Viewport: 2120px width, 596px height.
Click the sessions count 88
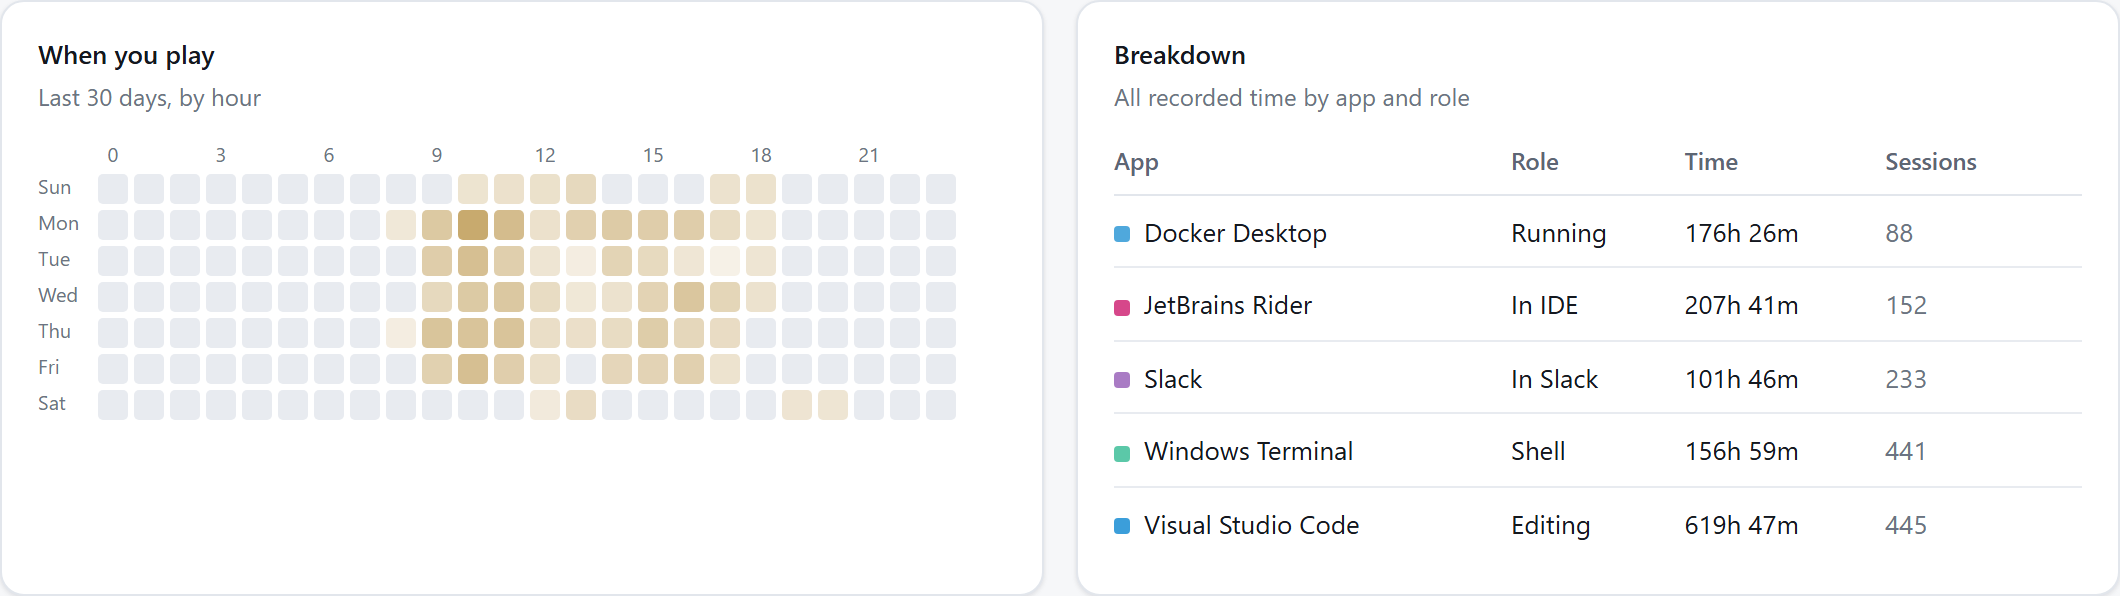pos(1898,233)
